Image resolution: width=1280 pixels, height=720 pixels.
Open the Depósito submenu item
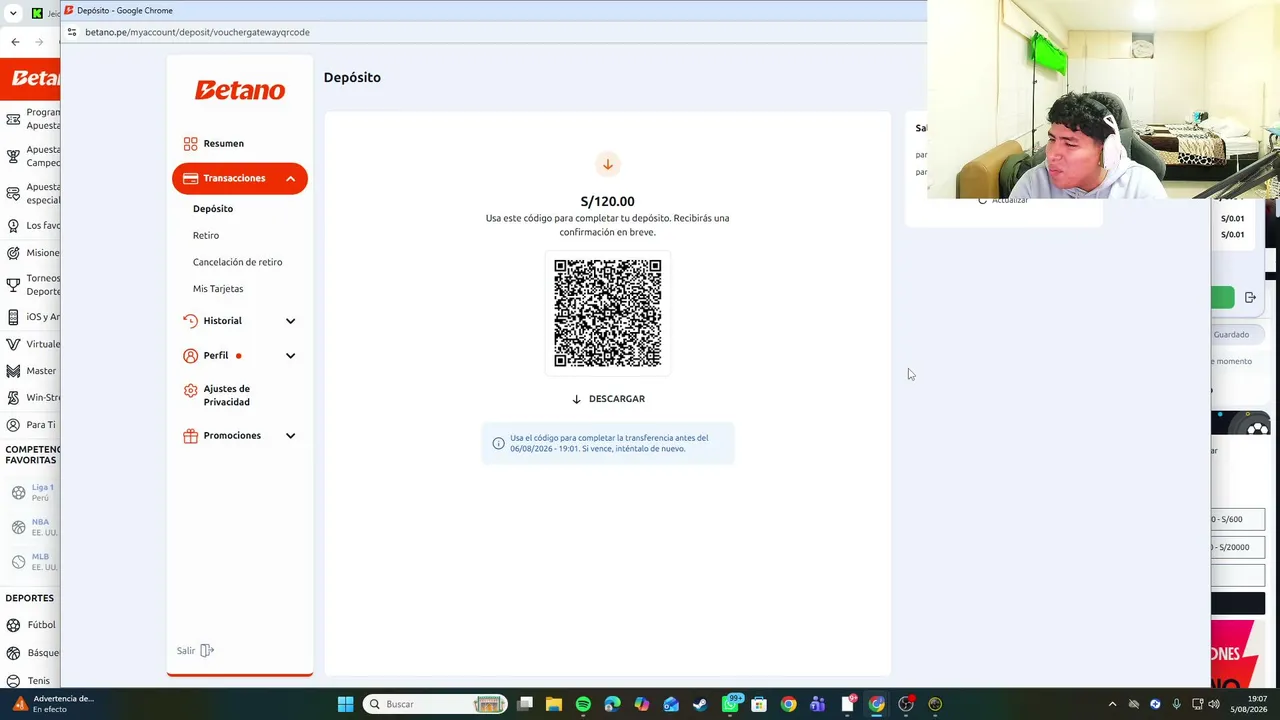(213, 209)
